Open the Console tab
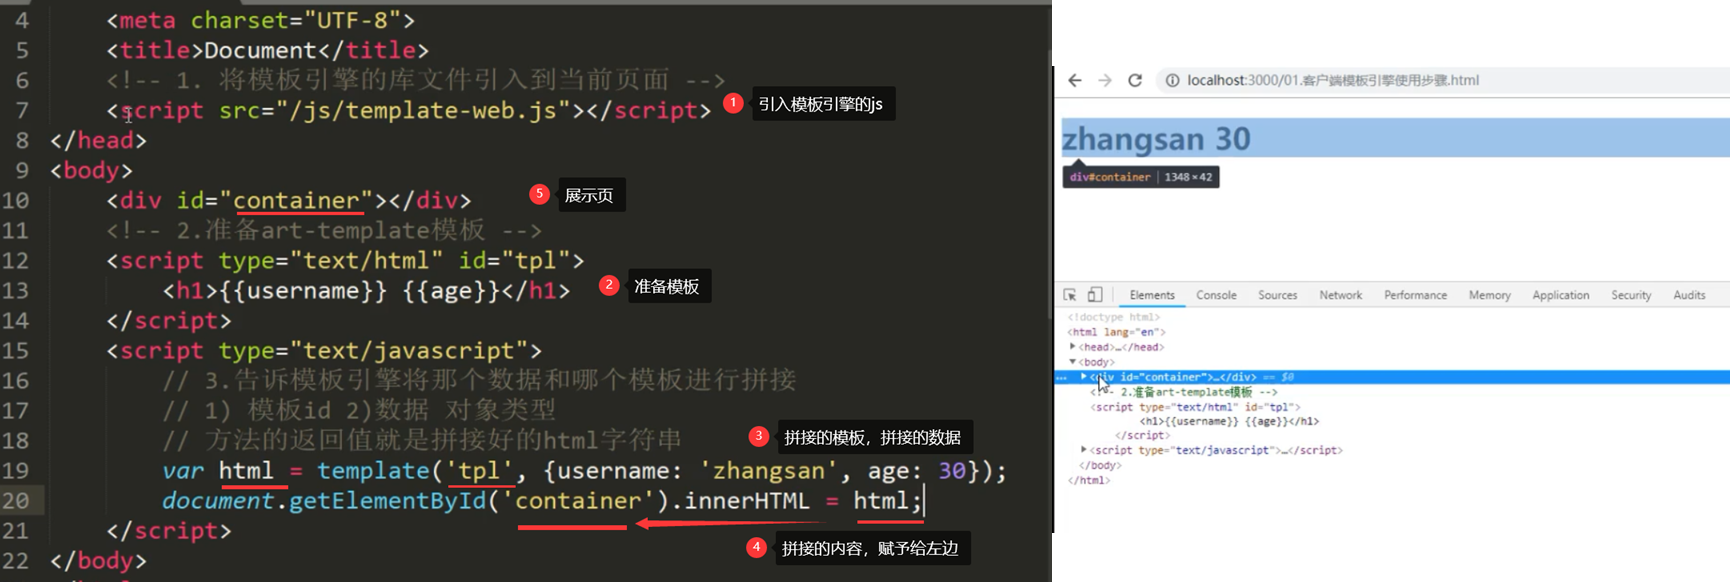This screenshot has height=582, width=1730. point(1216,295)
